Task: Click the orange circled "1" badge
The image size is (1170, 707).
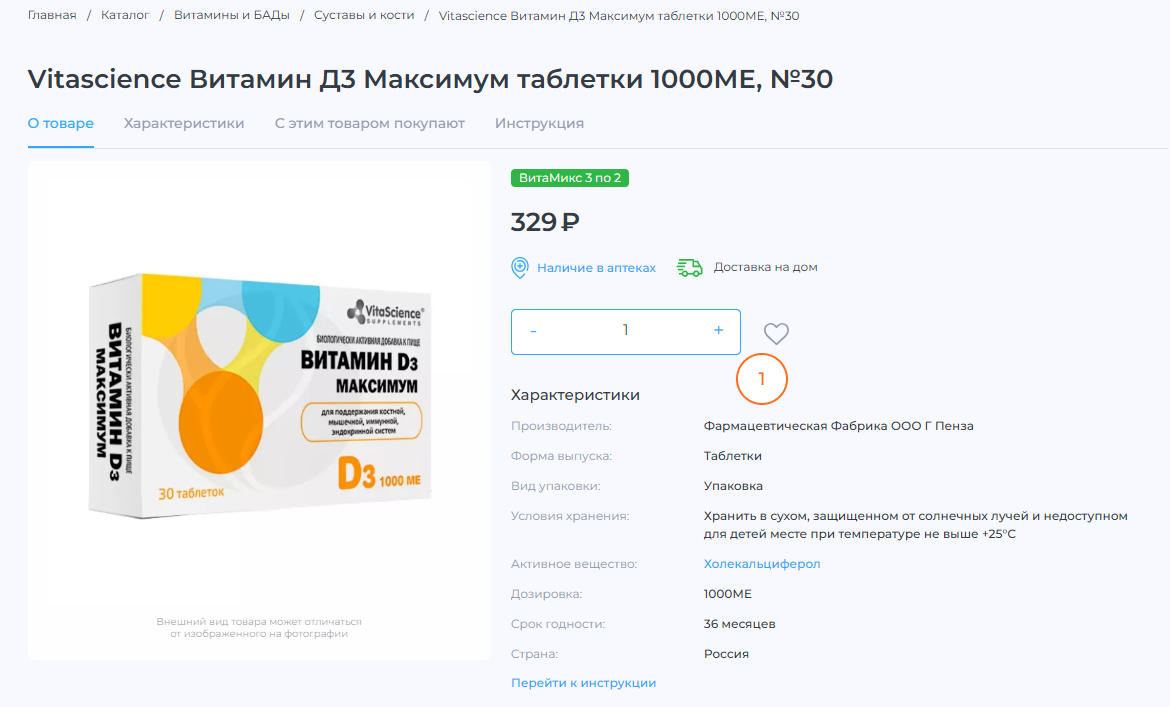Action: tap(761, 379)
